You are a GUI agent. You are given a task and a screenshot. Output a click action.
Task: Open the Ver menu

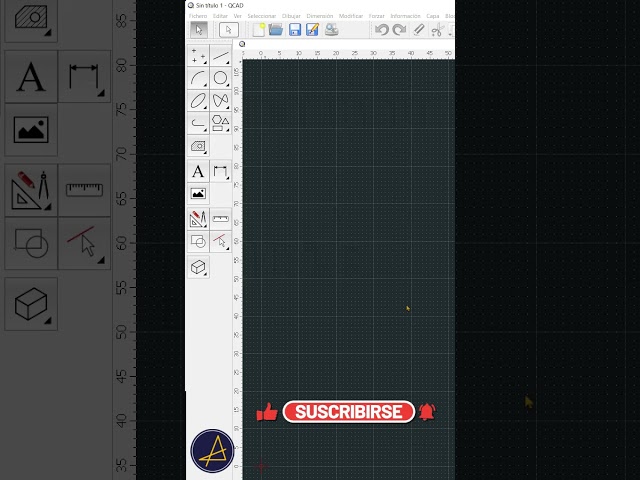238,16
